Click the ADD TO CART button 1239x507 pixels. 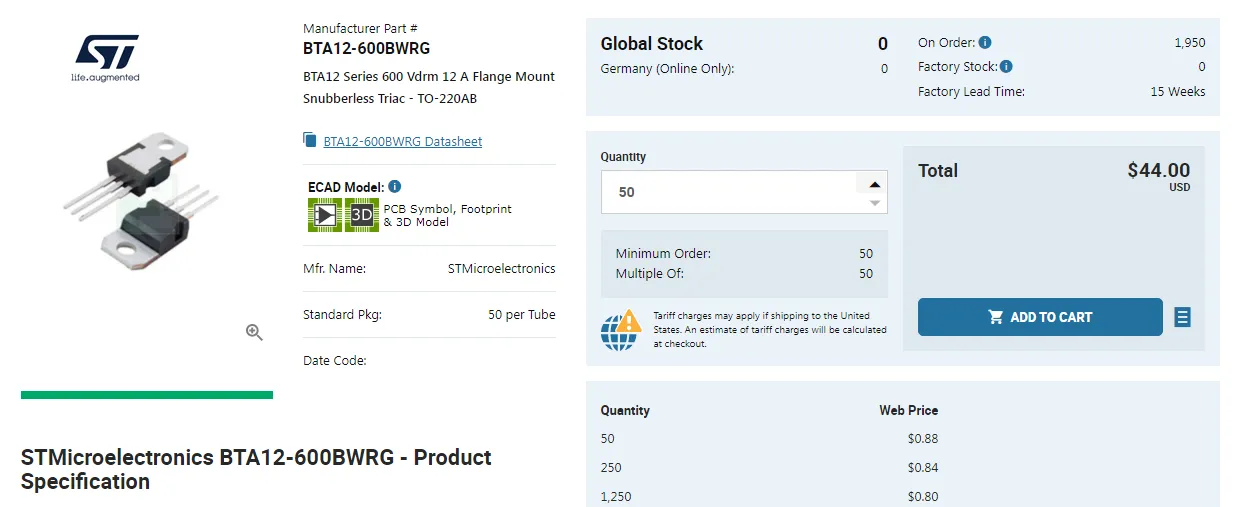click(x=1040, y=317)
